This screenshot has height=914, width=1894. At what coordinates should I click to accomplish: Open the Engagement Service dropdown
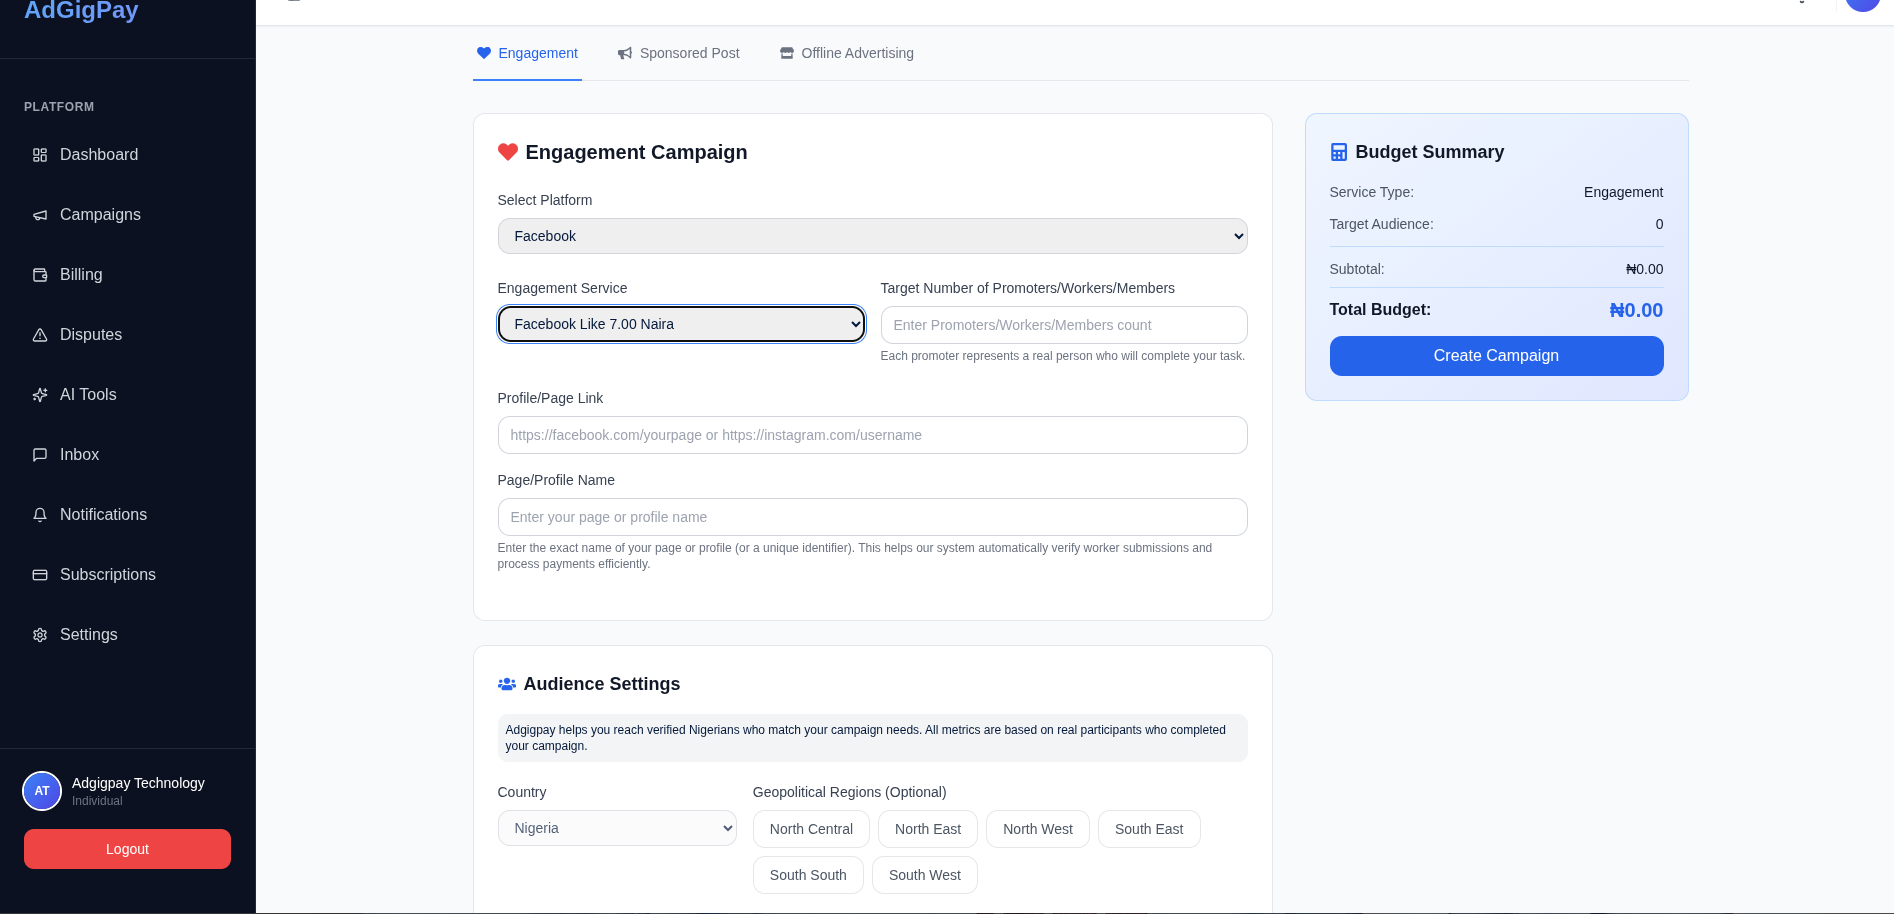point(681,324)
